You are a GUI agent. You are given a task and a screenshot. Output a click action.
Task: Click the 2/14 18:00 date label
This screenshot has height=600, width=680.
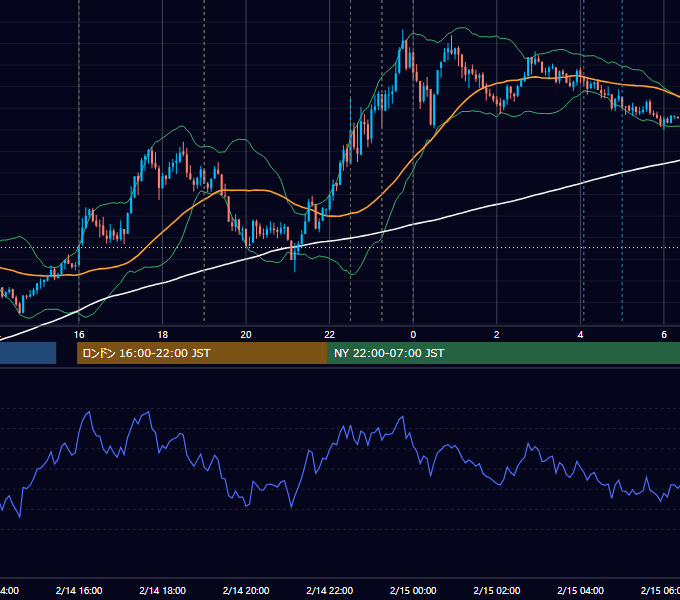pos(163,590)
